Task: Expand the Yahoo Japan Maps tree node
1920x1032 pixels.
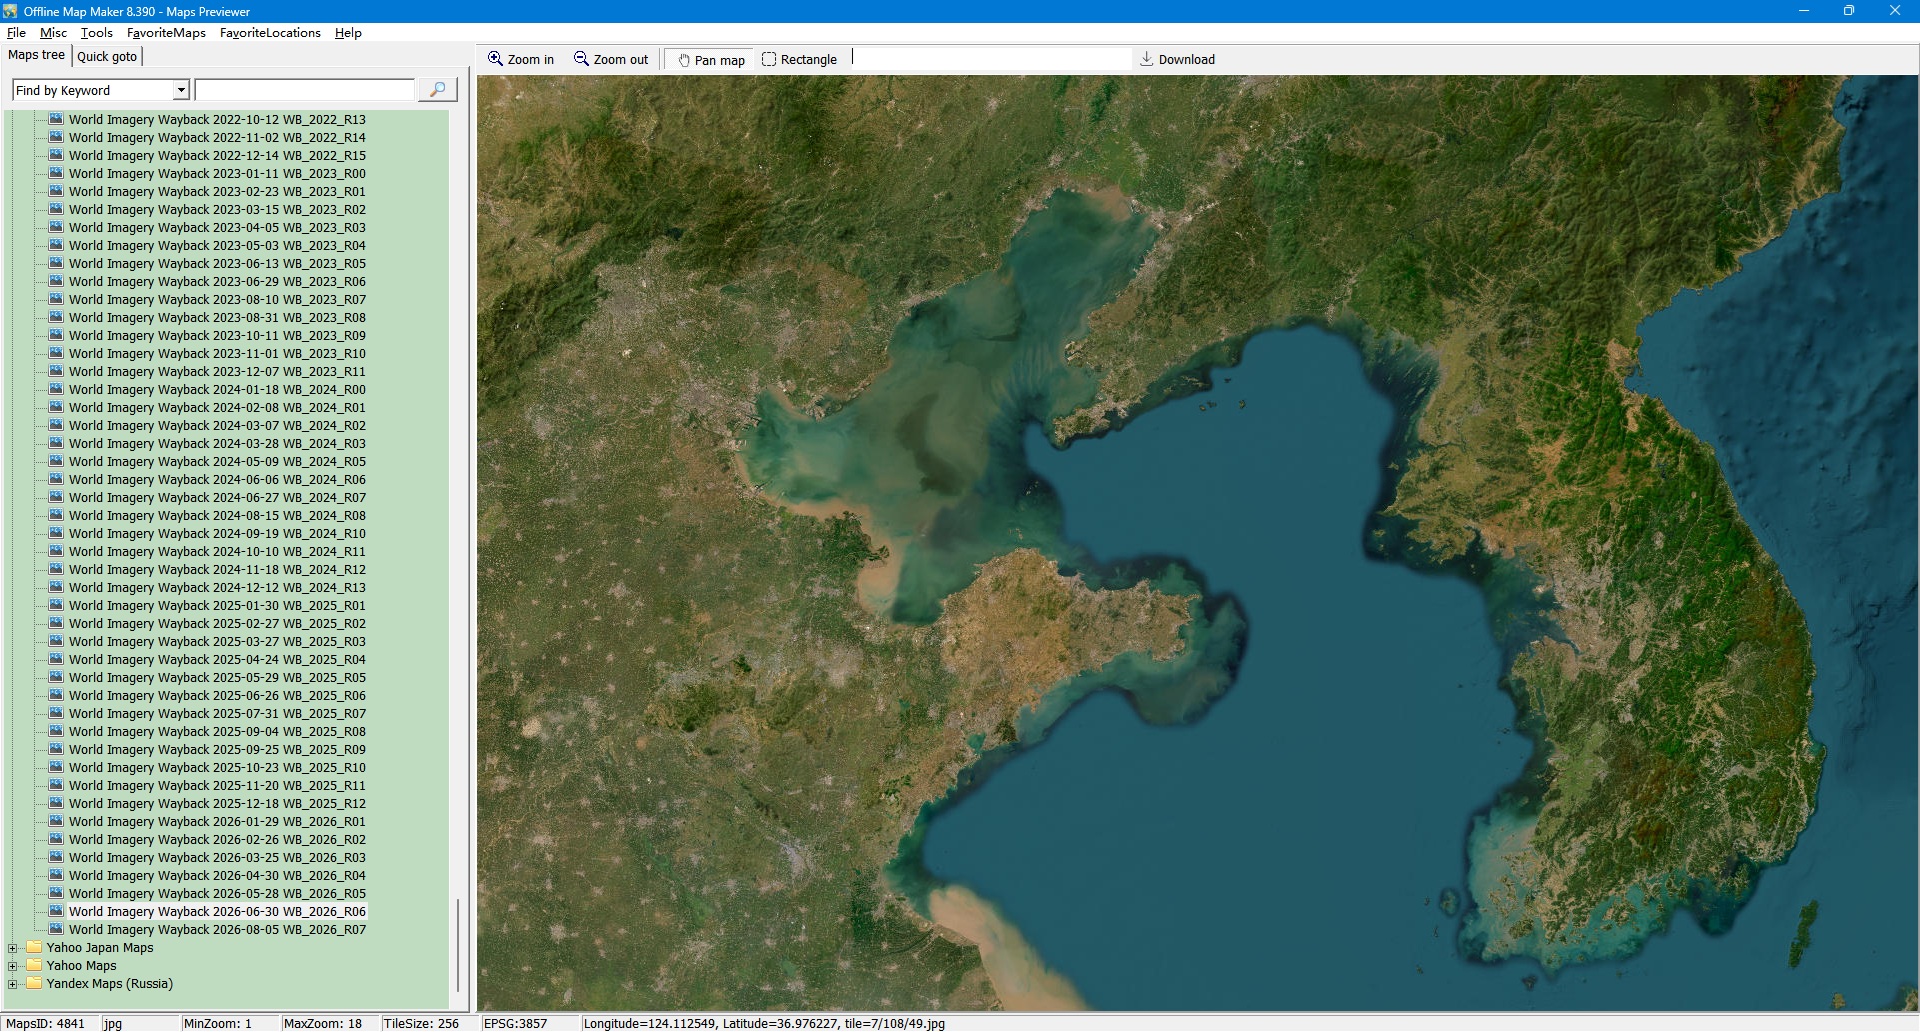Action: click(x=12, y=948)
